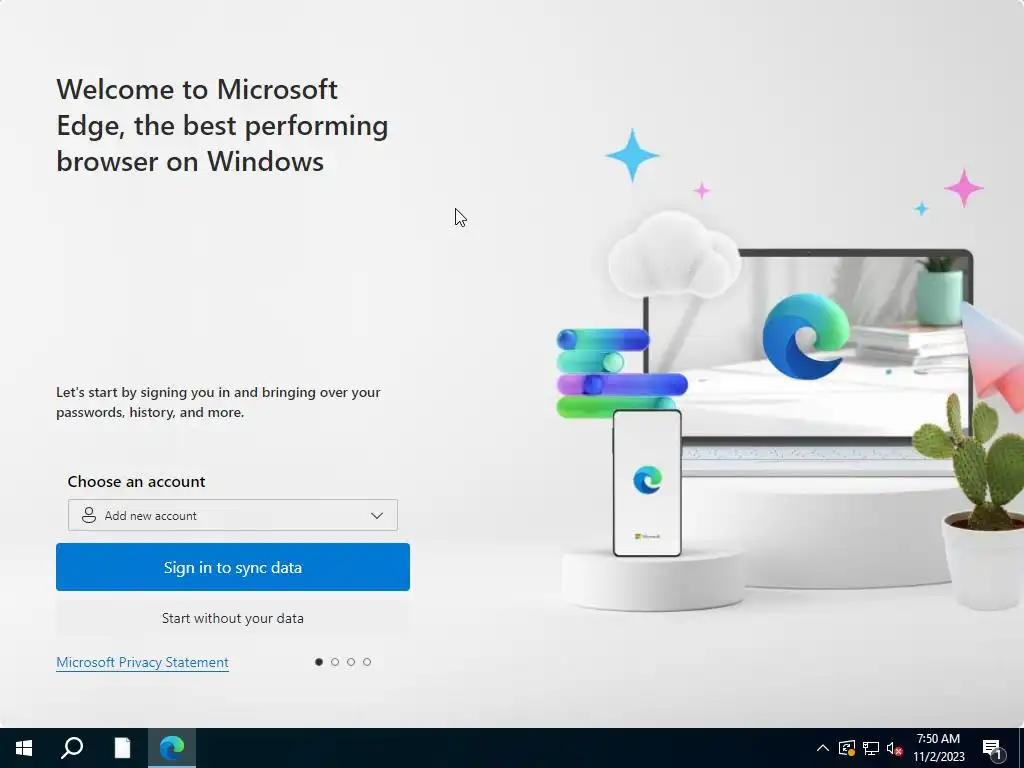This screenshot has width=1024, height=768.
Task: Open the Windows Start menu
Action: (24, 748)
